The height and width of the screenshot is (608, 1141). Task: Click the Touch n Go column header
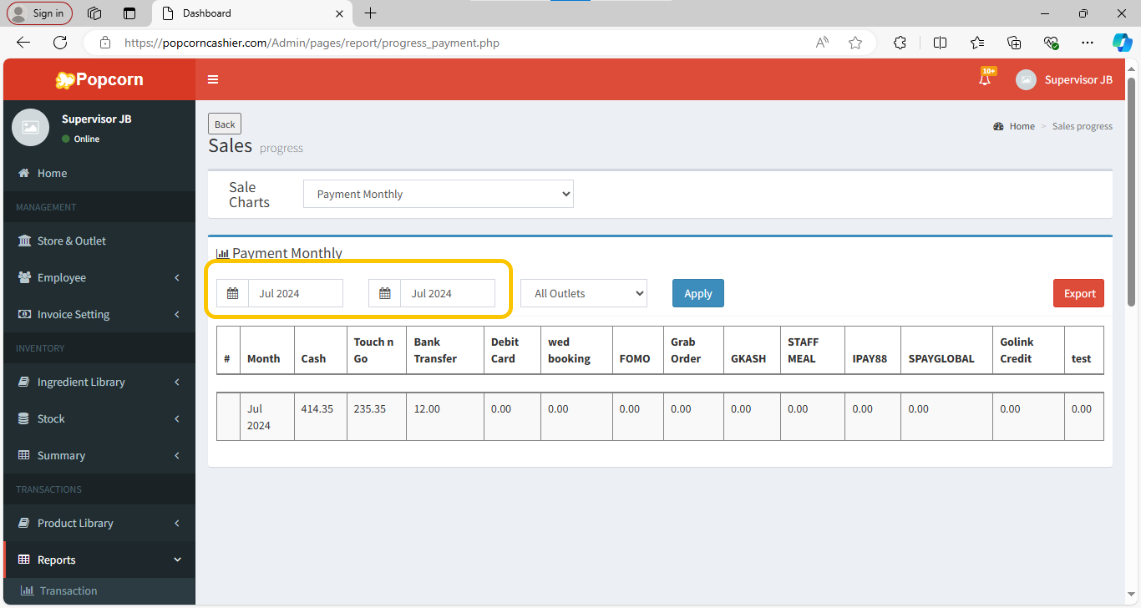click(x=376, y=351)
